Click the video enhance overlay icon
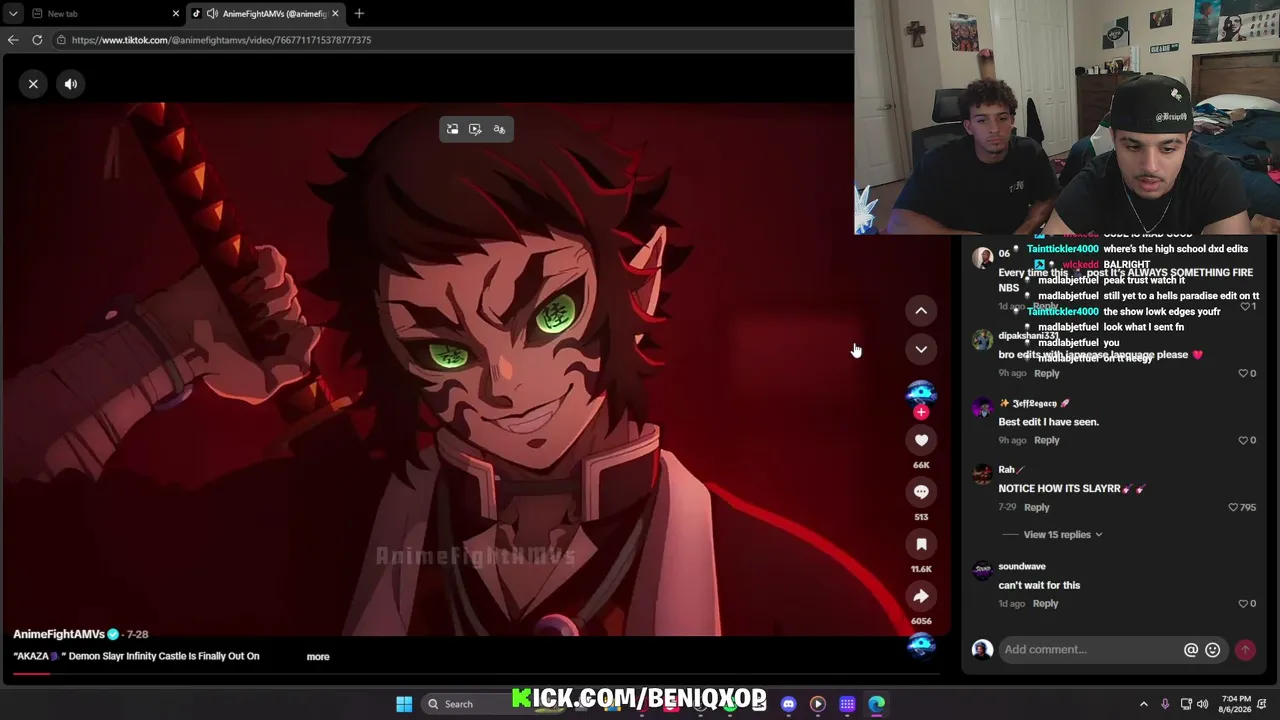Viewport: 1280px width, 720px height. tap(475, 129)
